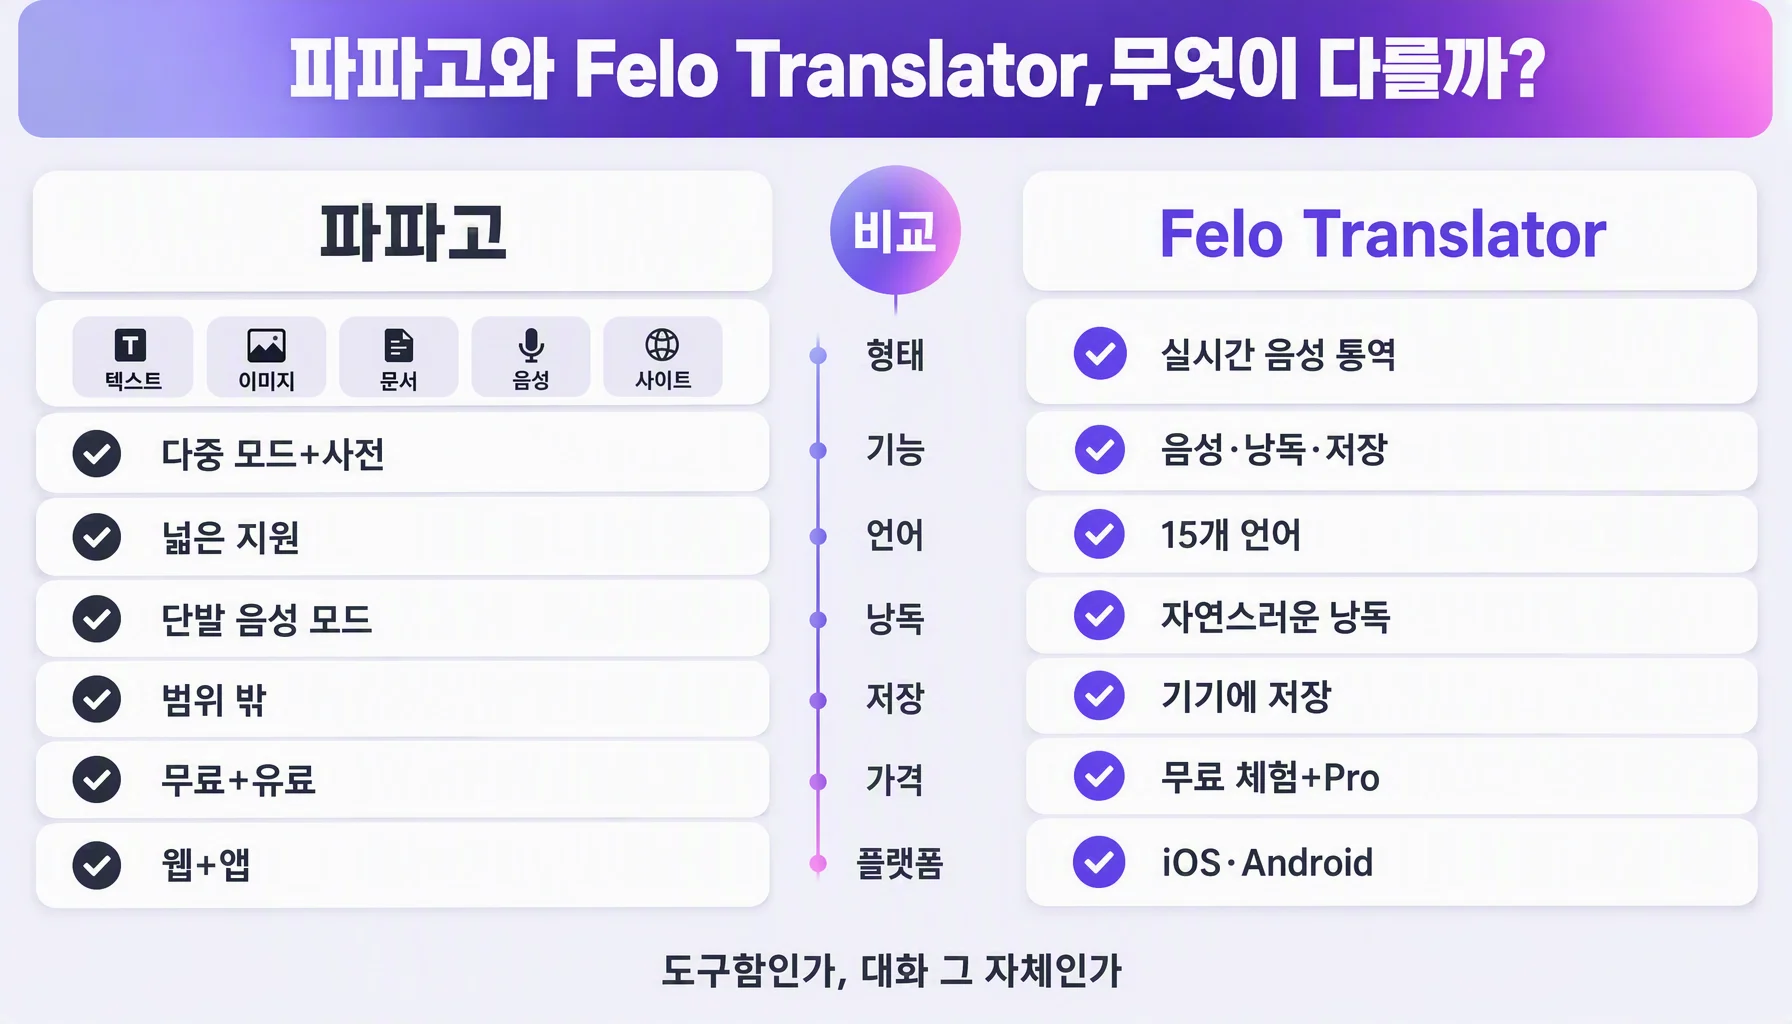This screenshot has height=1024, width=1792.
Task: Click the 형태 timeline label
Action: pos(895,355)
